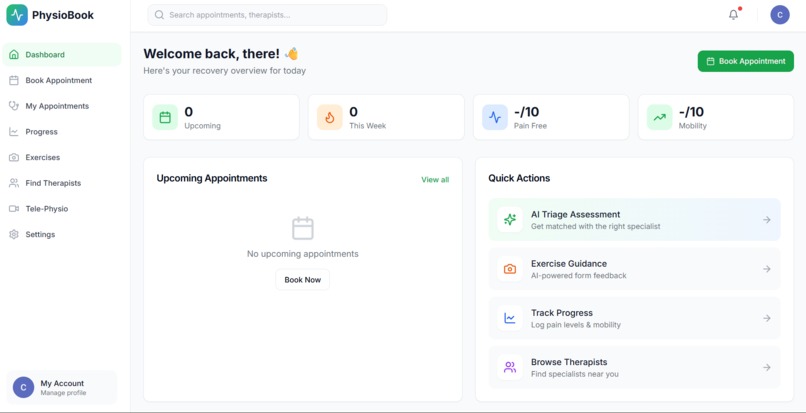
Task: Select Progress in the sidebar
Action: [x=62, y=132]
